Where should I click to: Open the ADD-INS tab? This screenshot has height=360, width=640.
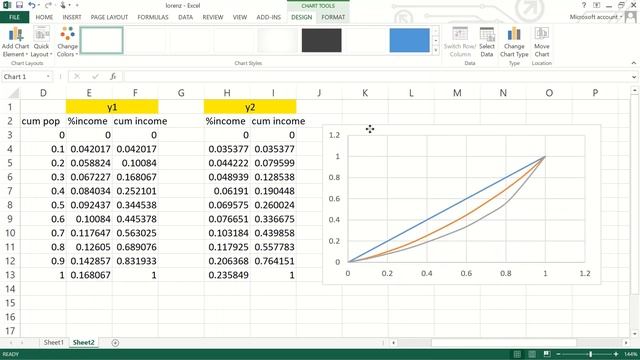(269, 17)
